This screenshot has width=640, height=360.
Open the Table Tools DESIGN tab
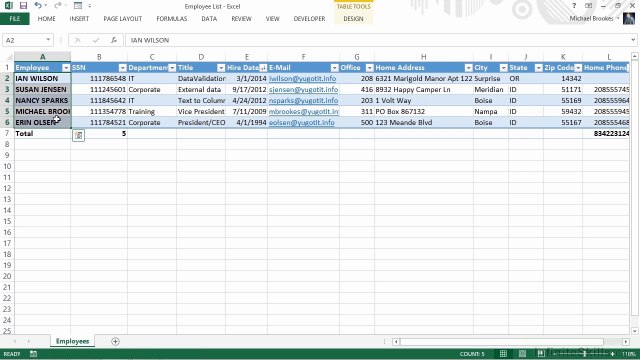(353, 19)
